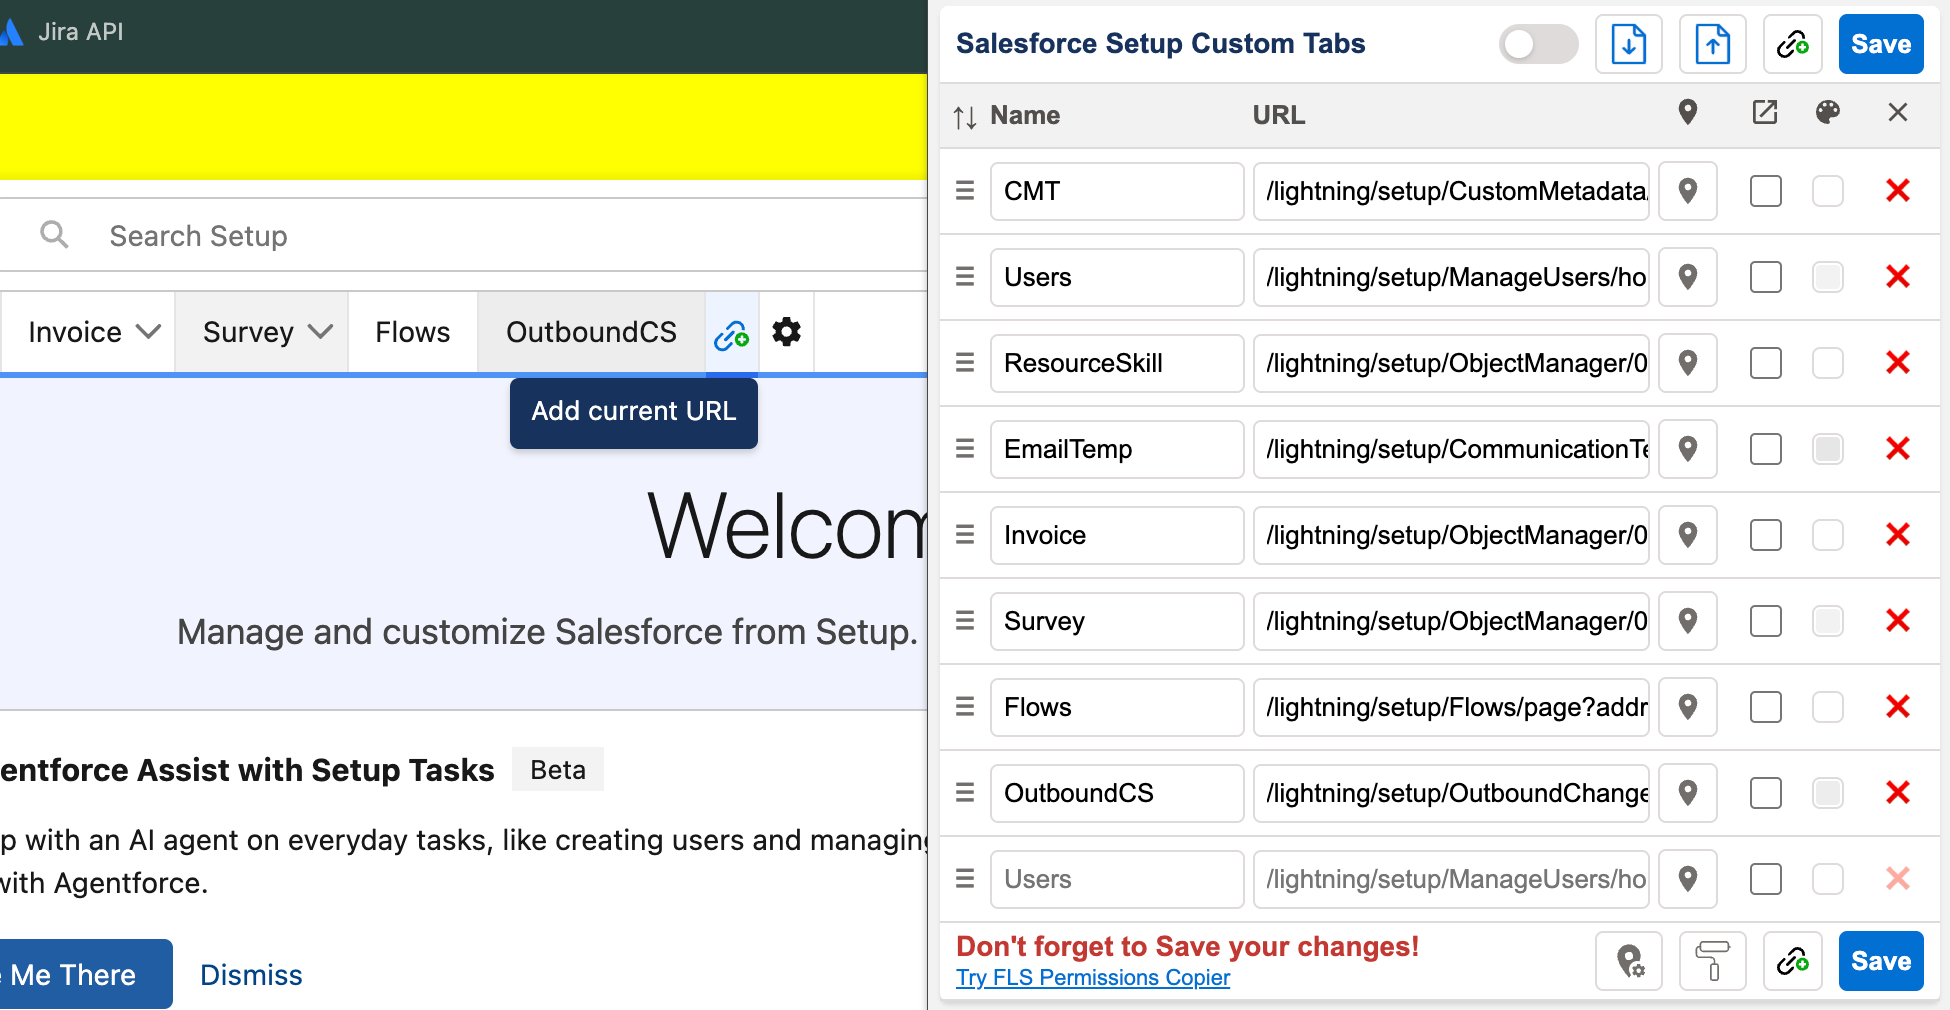
Task: Open the Invoice tab
Action: pyautogui.click(x=75, y=332)
